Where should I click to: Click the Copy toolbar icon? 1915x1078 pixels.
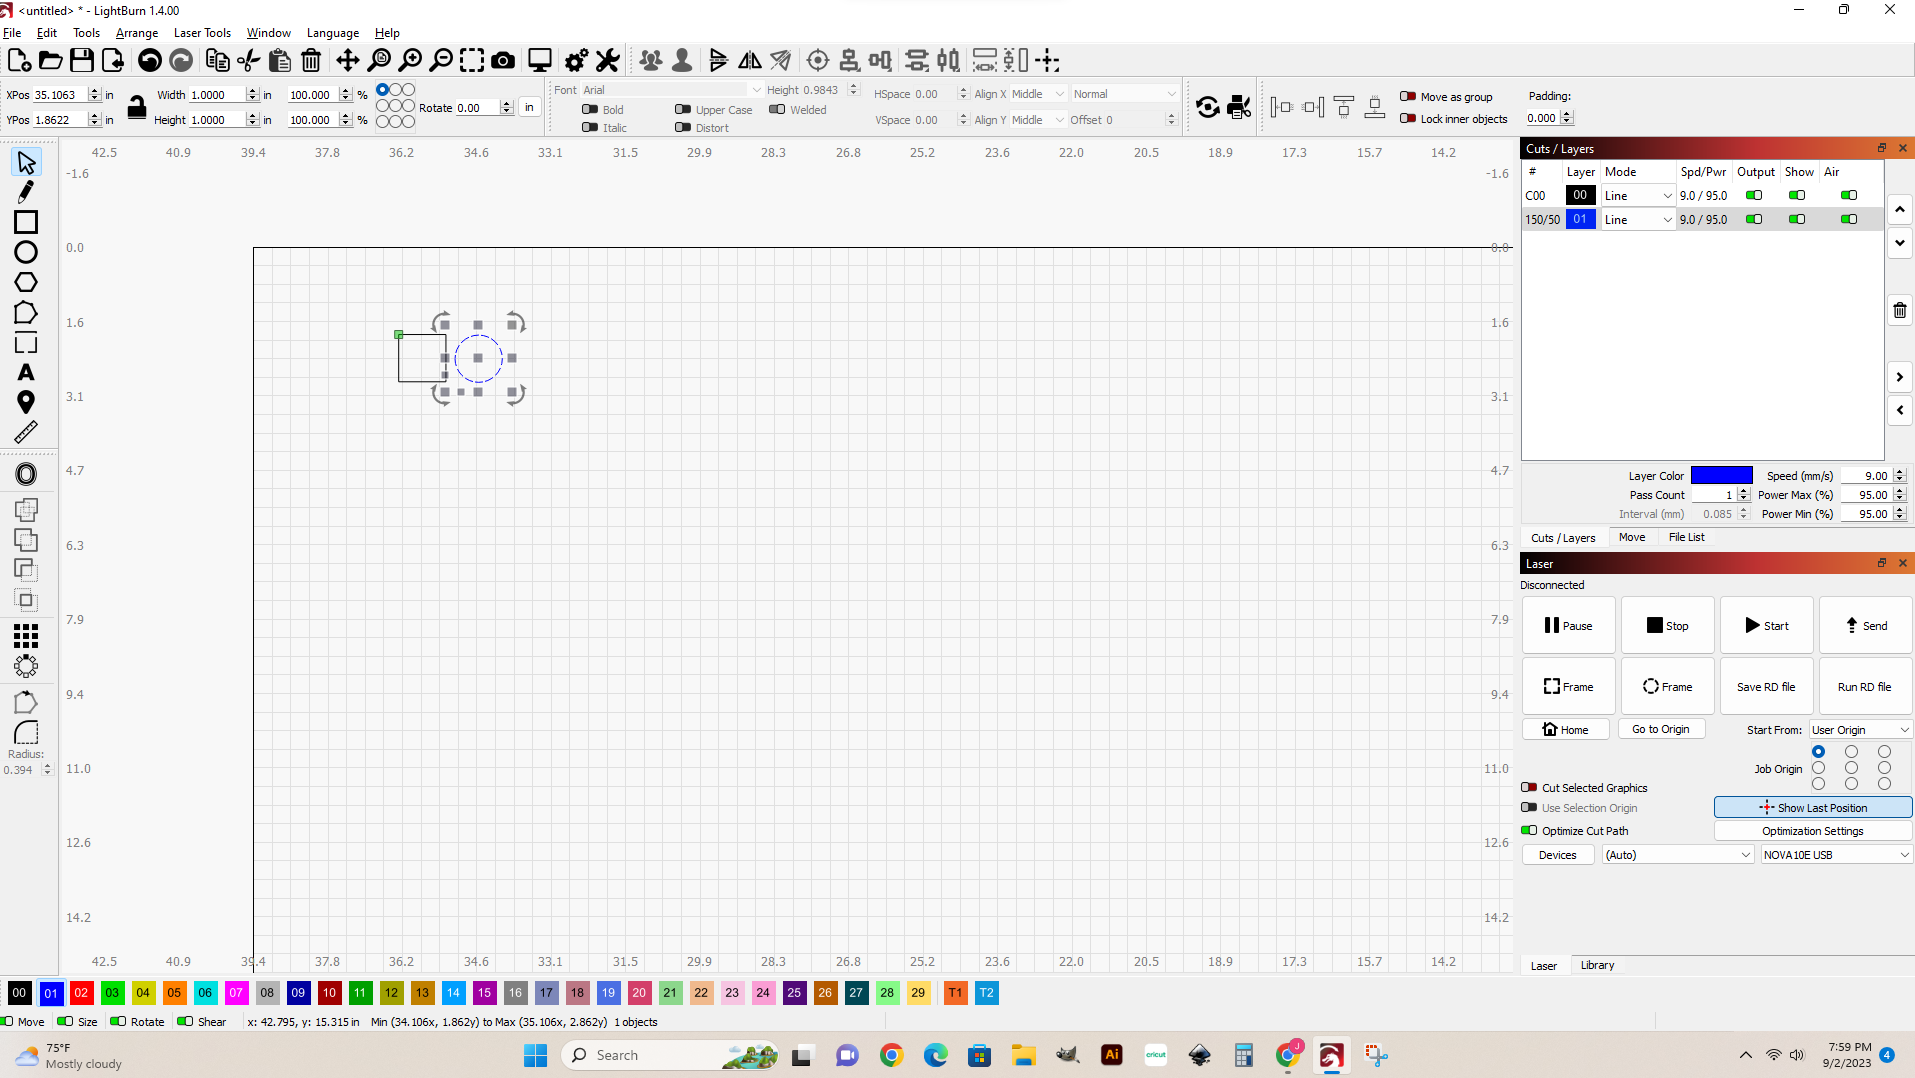coord(217,60)
